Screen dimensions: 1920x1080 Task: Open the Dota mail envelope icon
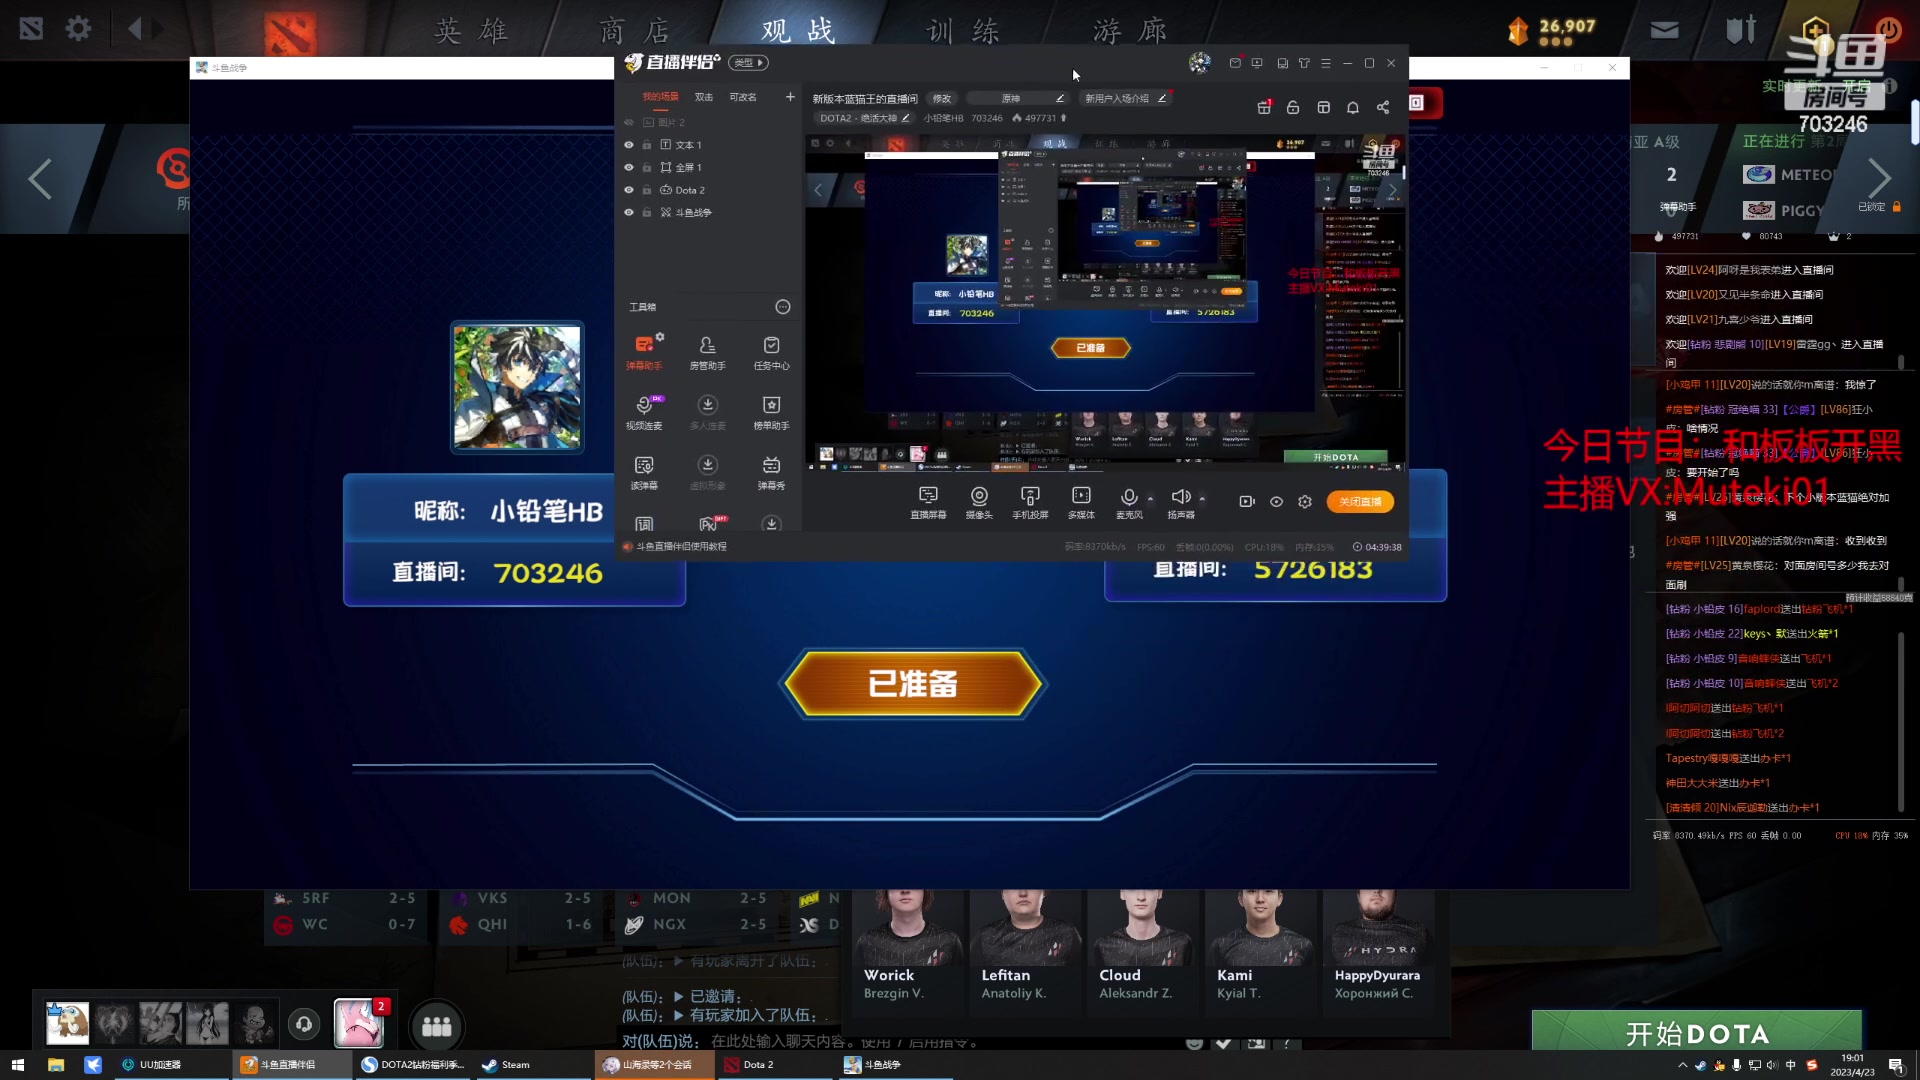pos(1664,30)
